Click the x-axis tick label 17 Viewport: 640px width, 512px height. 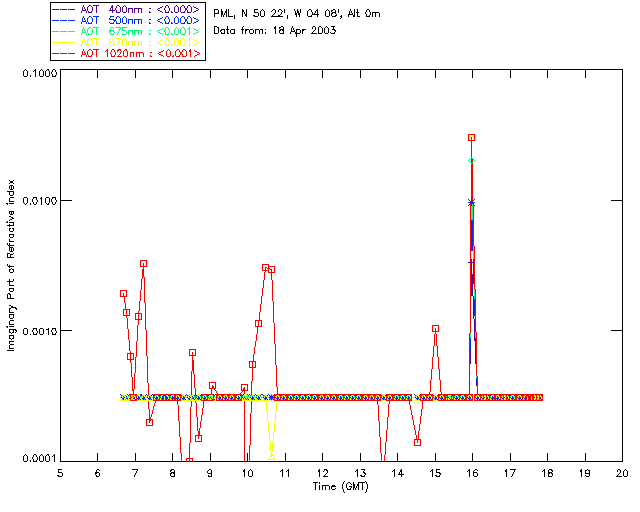(x=510, y=473)
